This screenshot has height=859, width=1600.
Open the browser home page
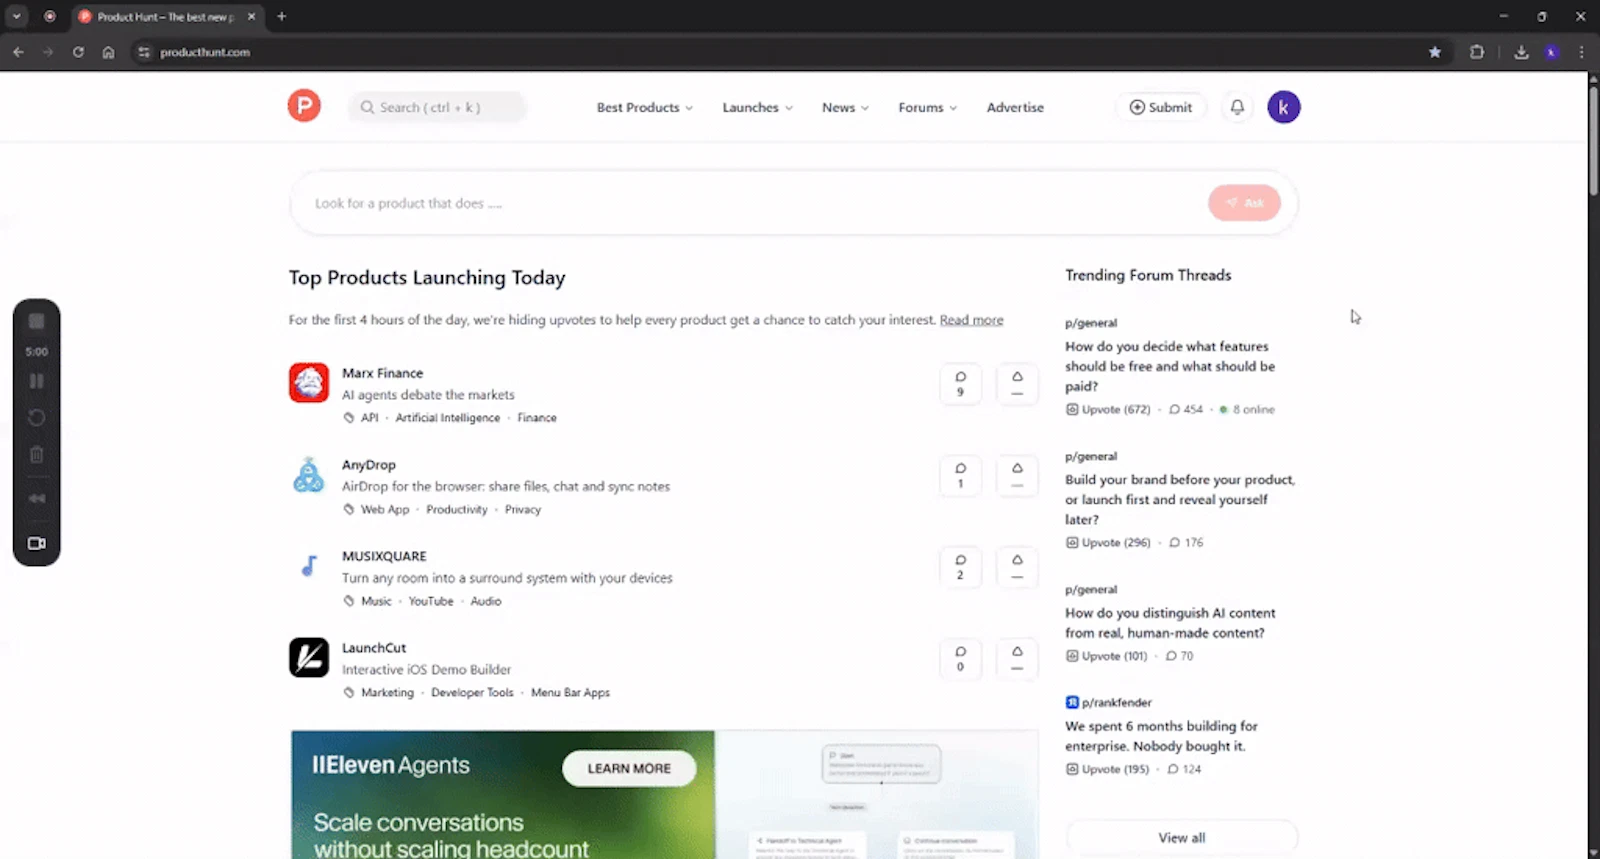(108, 52)
